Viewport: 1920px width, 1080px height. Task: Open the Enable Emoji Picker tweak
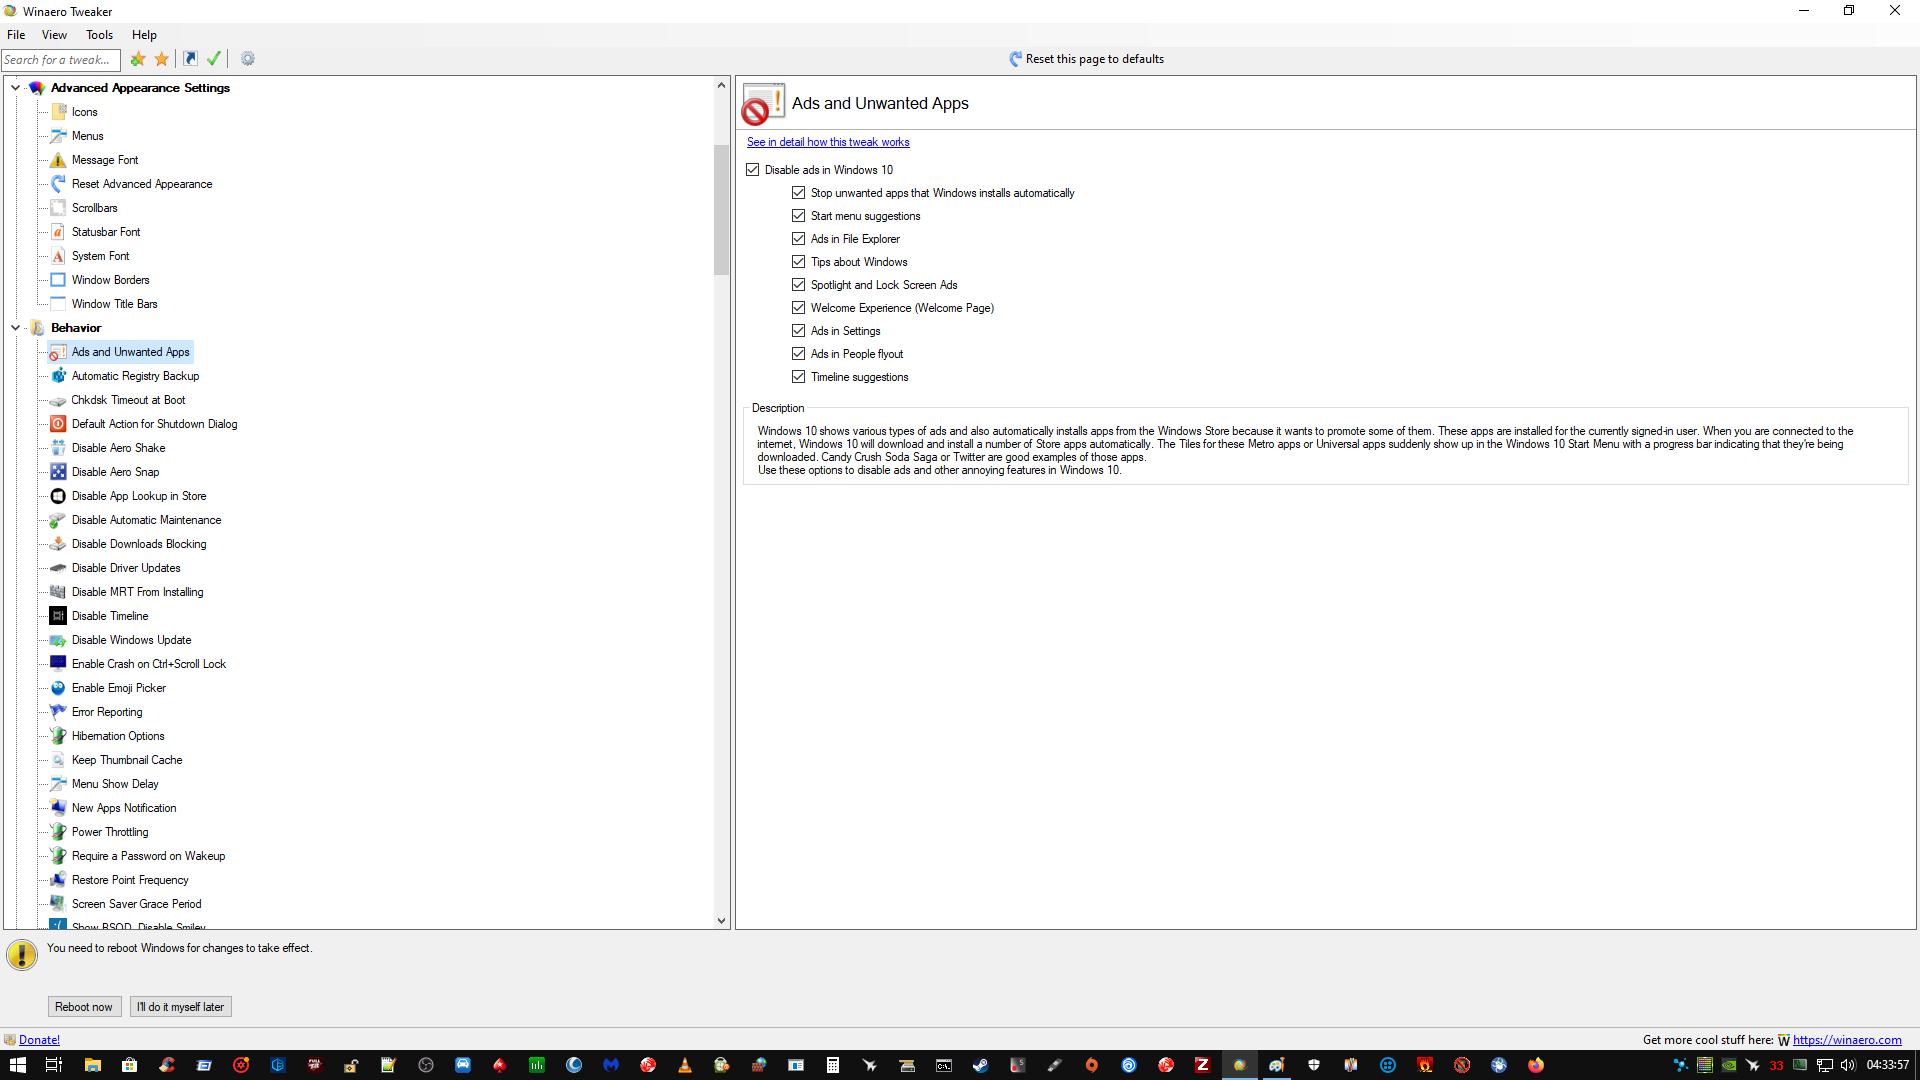(x=118, y=688)
